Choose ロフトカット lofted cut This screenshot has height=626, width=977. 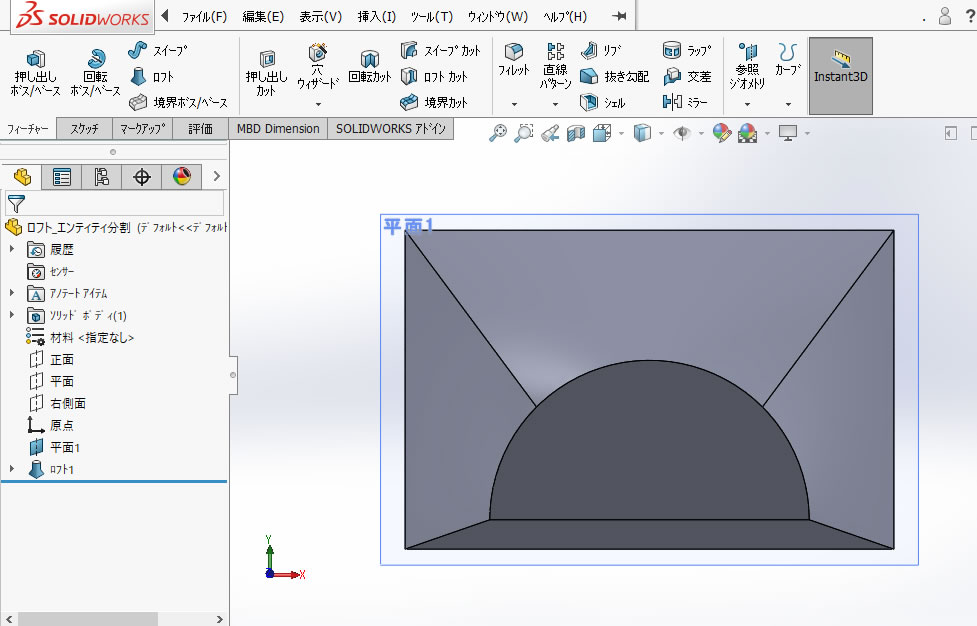[434, 77]
